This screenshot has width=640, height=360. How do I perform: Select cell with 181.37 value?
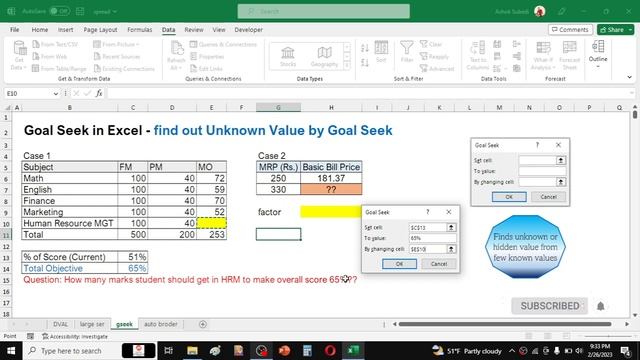click(x=331, y=178)
